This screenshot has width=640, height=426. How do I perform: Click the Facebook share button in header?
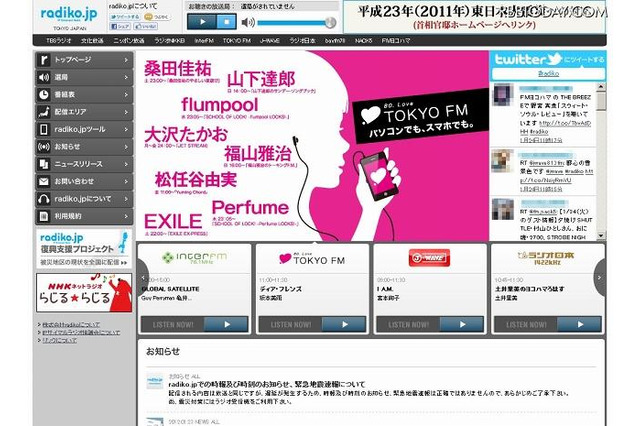coord(120,27)
